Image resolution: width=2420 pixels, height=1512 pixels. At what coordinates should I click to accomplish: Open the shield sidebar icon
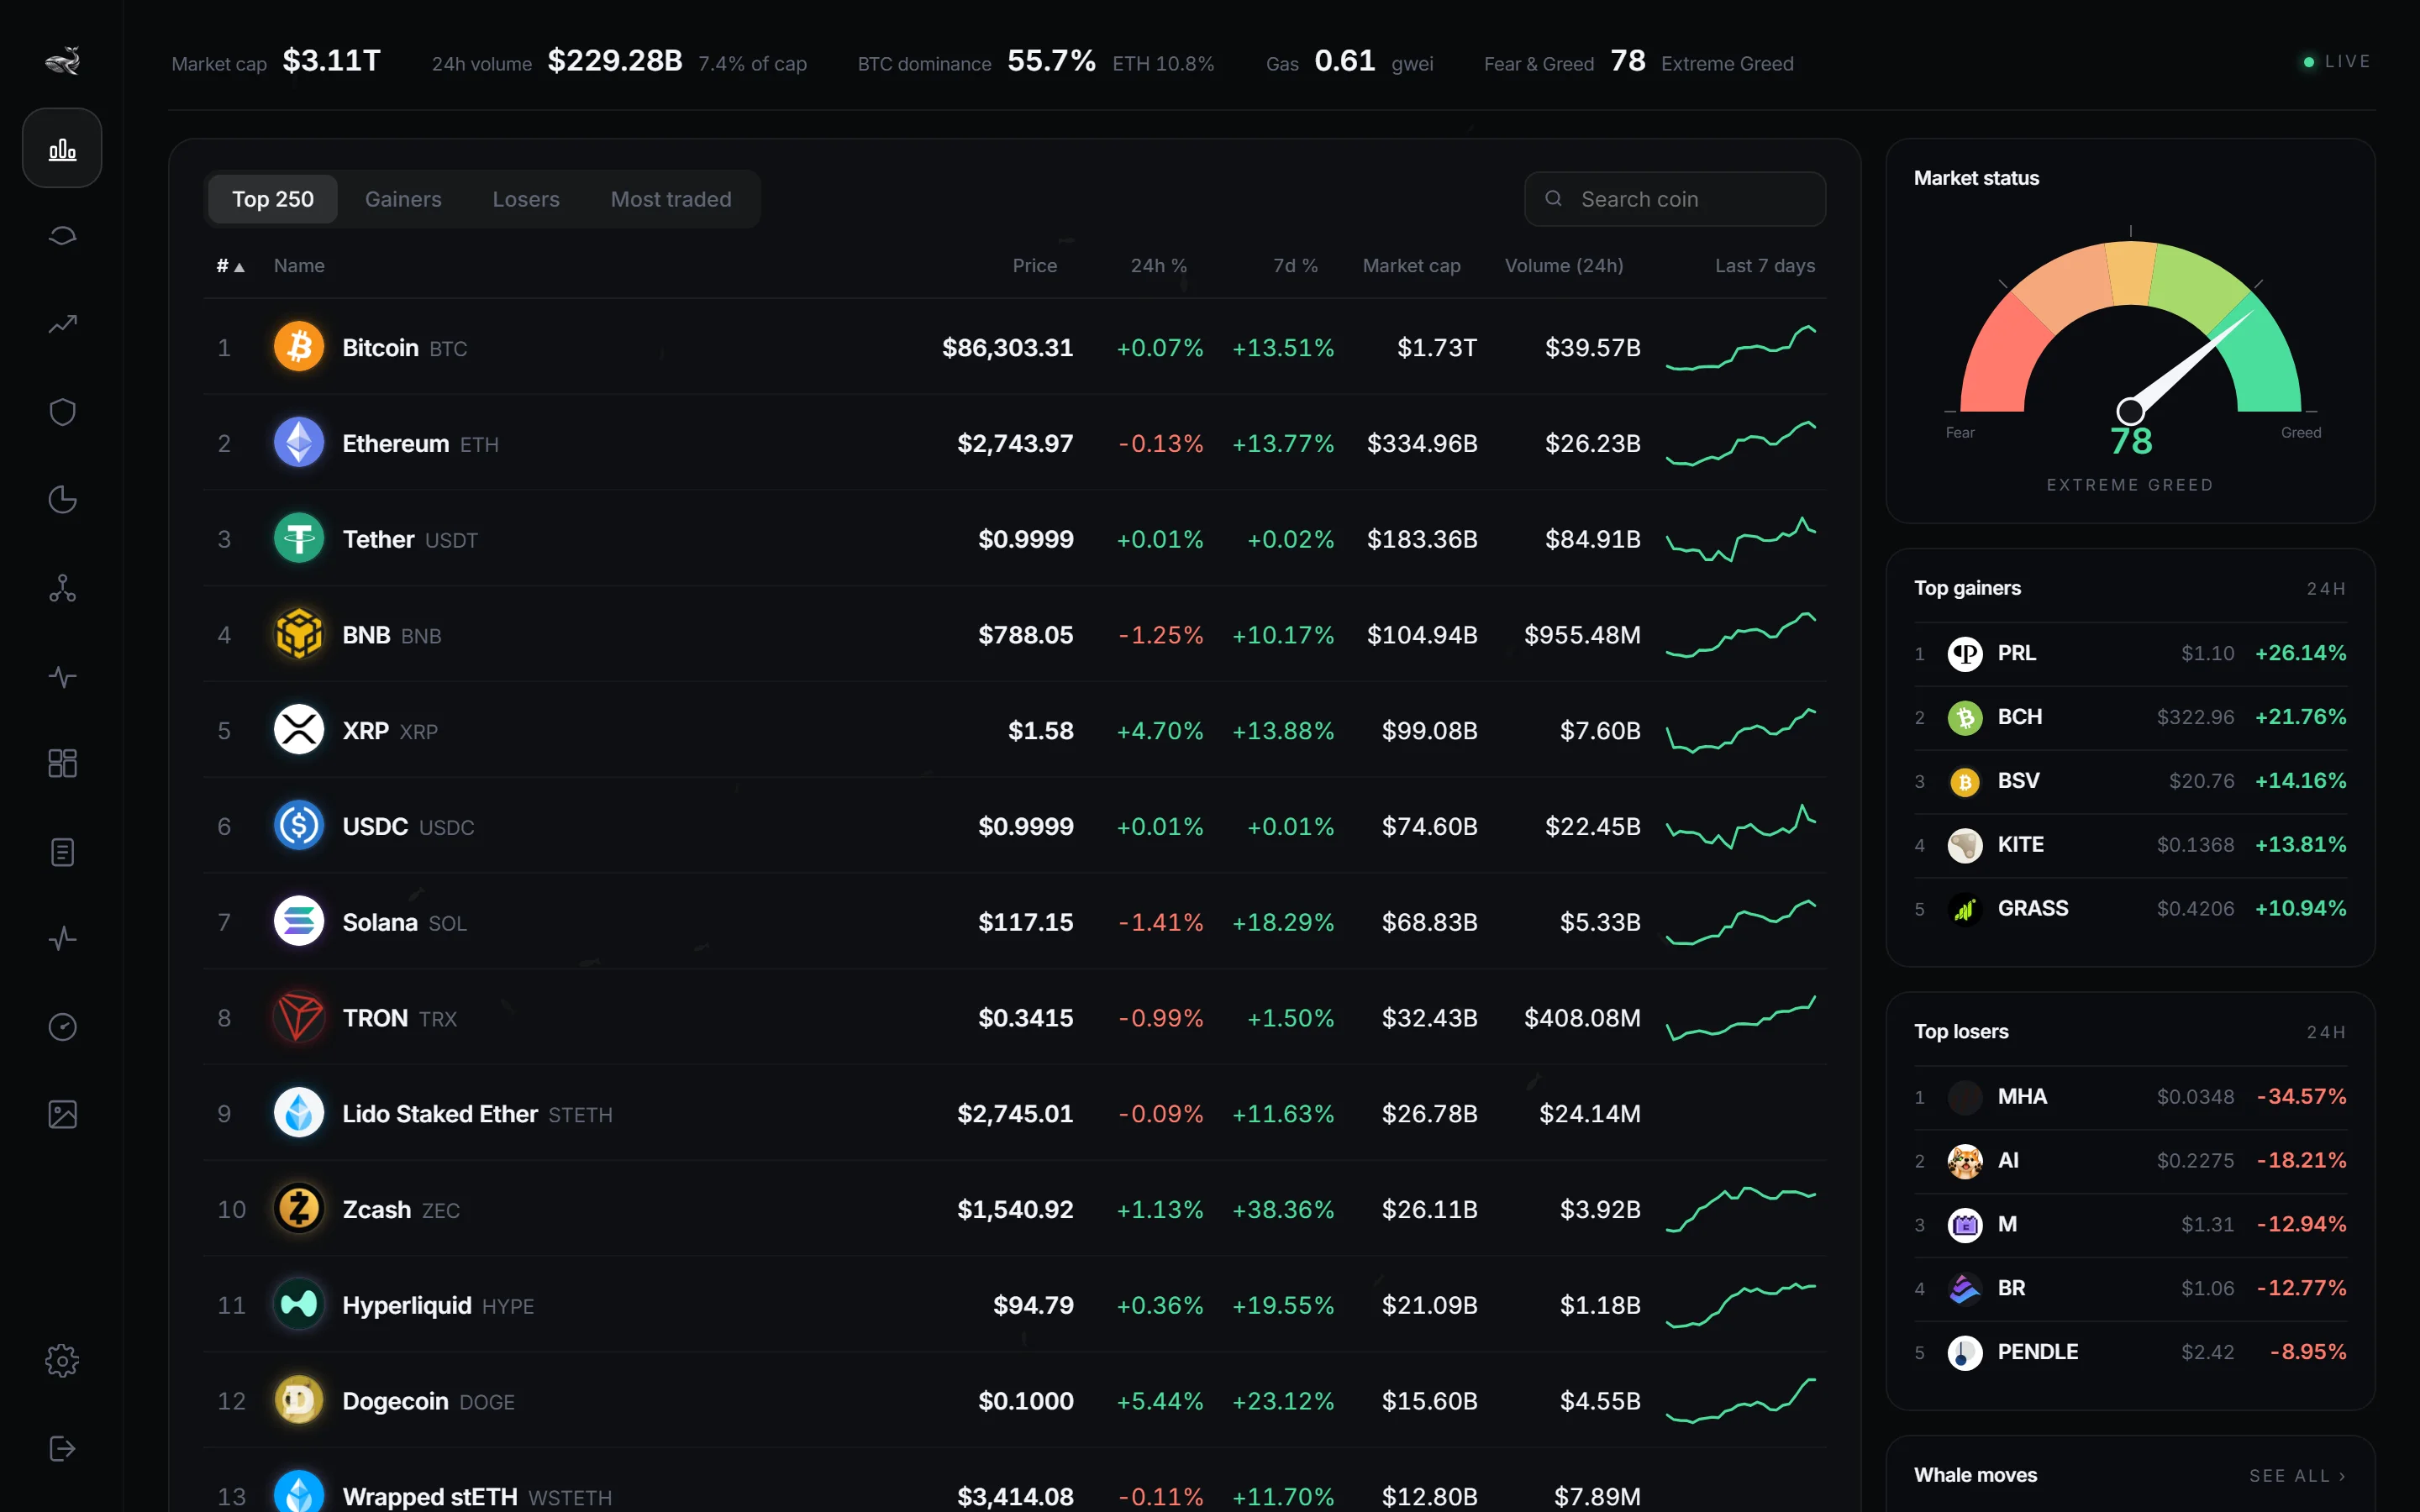[x=62, y=412]
